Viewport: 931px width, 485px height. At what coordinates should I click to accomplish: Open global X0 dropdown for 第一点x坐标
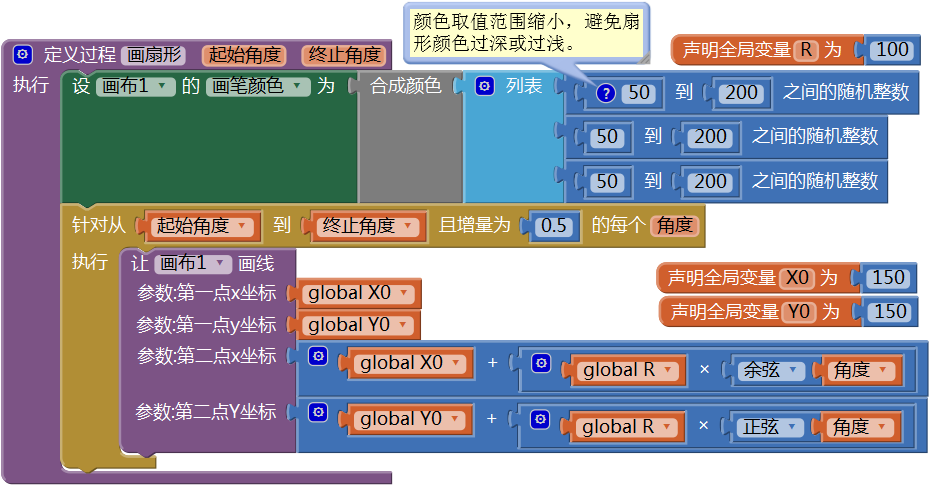click(x=358, y=293)
